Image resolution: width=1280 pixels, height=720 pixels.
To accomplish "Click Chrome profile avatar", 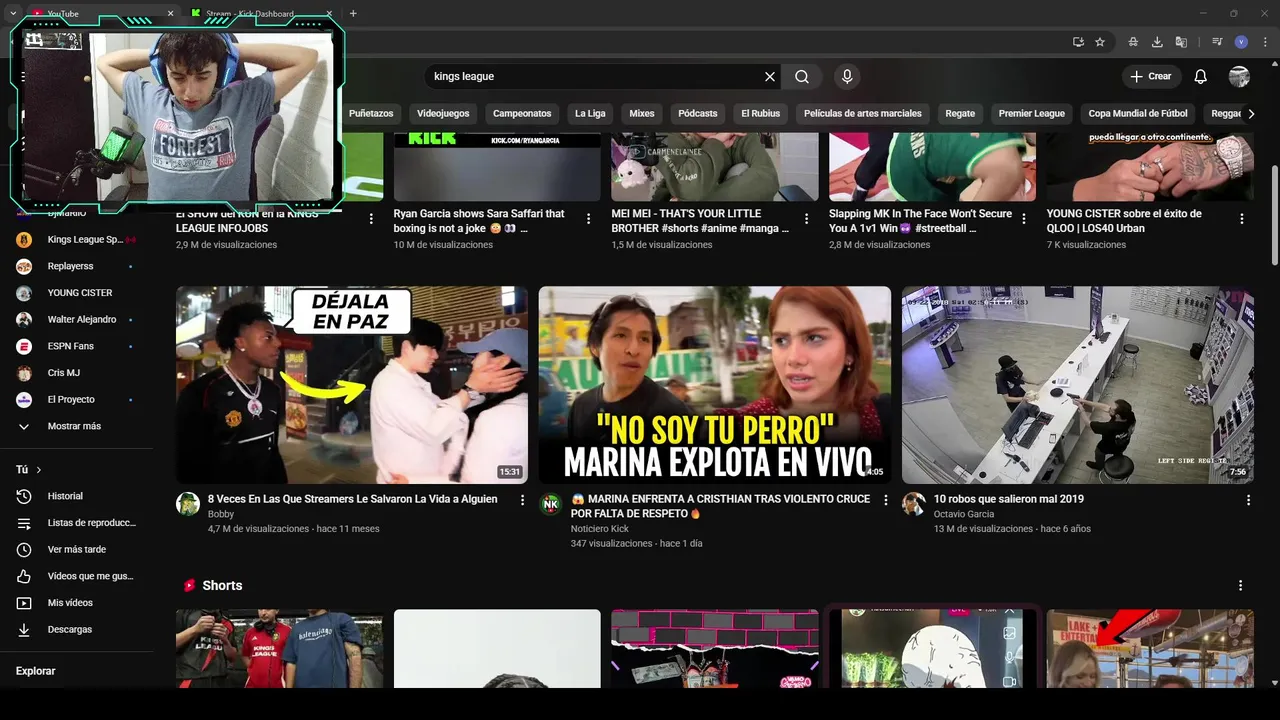I will (x=1241, y=42).
